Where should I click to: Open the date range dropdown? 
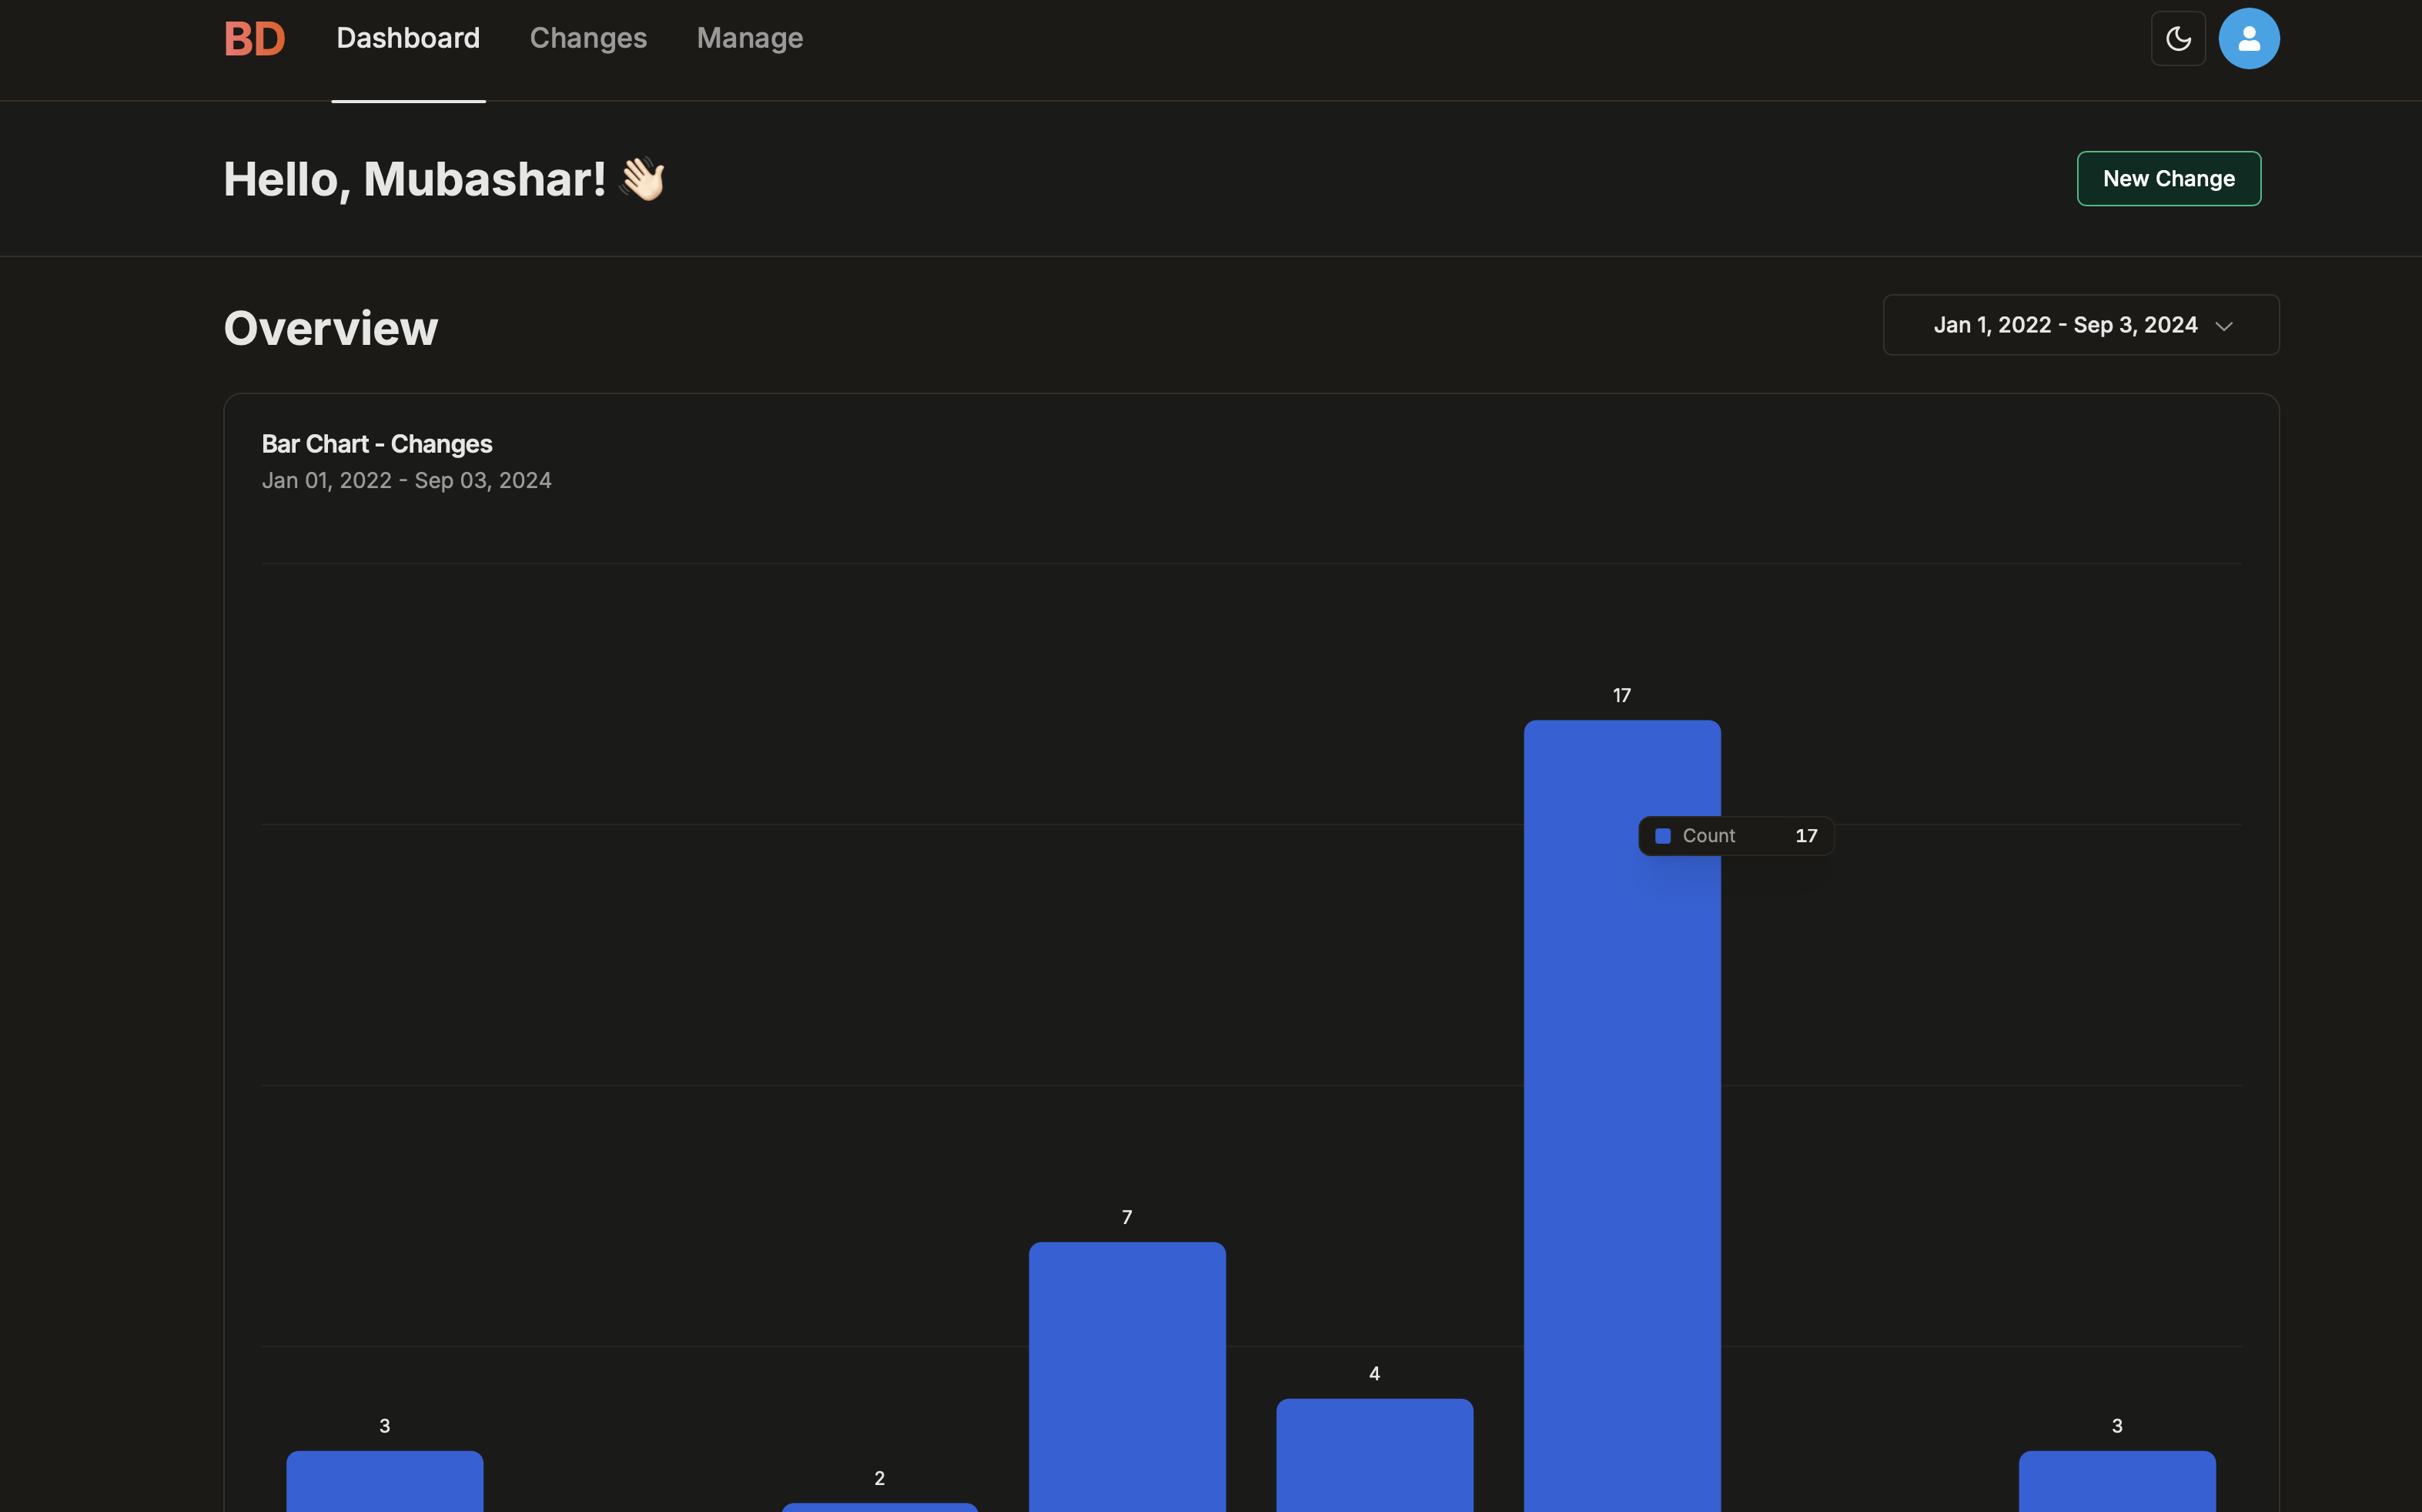2081,325
